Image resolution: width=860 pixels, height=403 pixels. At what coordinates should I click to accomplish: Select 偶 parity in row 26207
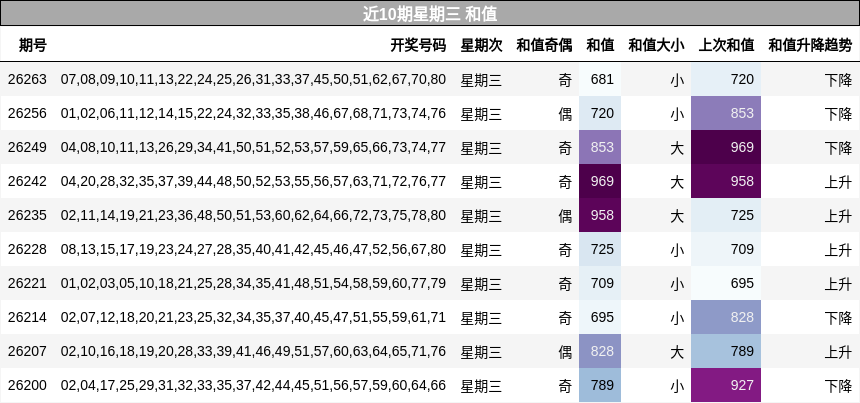565,352
